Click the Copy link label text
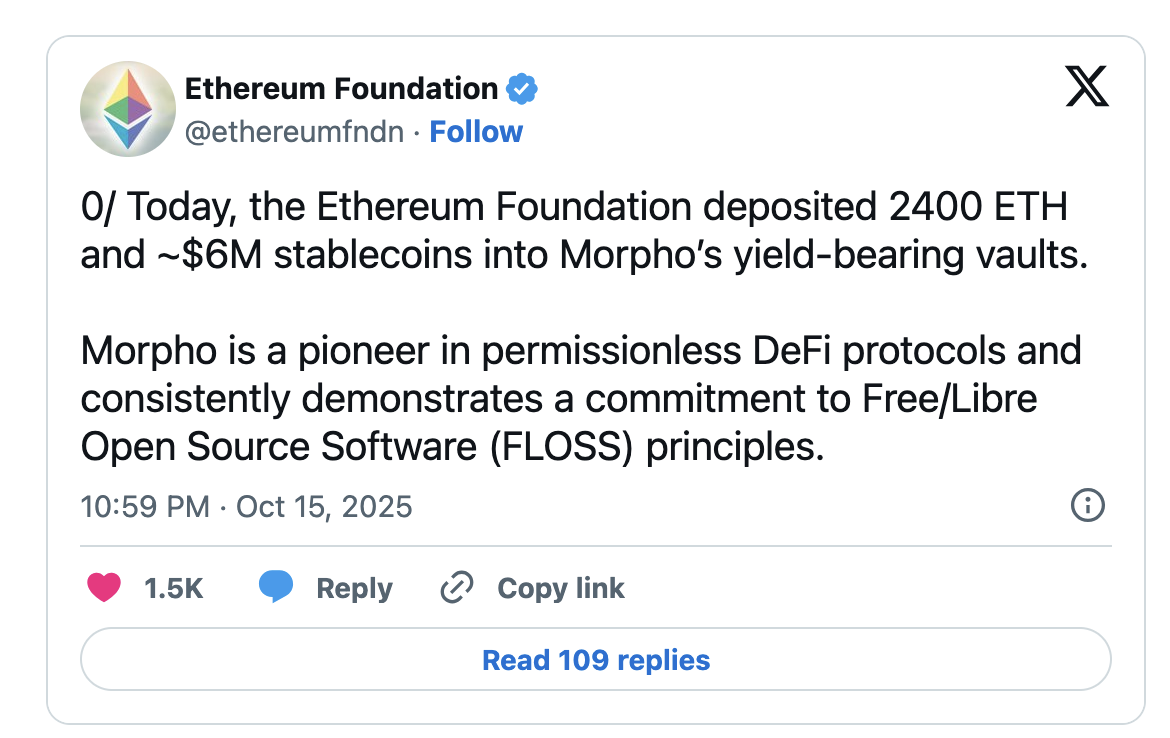The height and width of the screenshot is (738, 1170). pyautogui.click(x=560, y=588)
